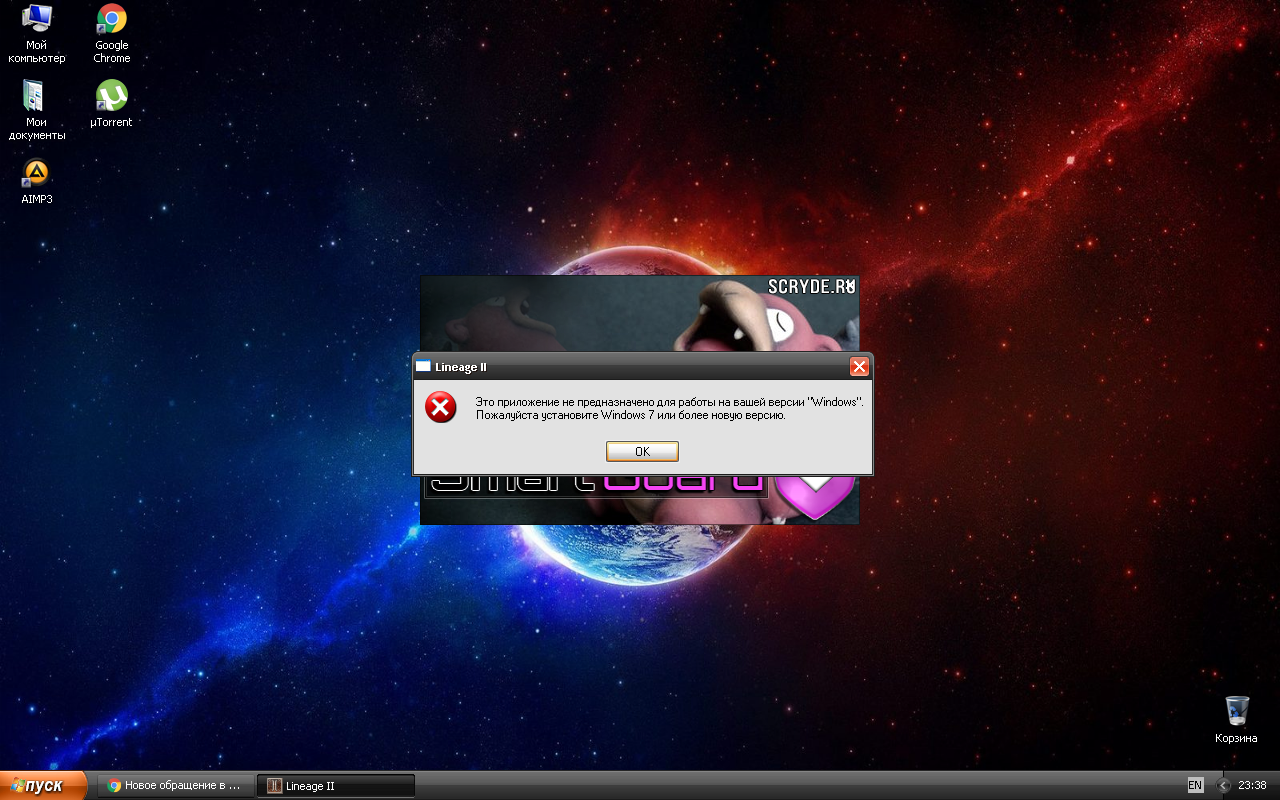Click the 23:38 taskbar clock

pos(1252,785)
